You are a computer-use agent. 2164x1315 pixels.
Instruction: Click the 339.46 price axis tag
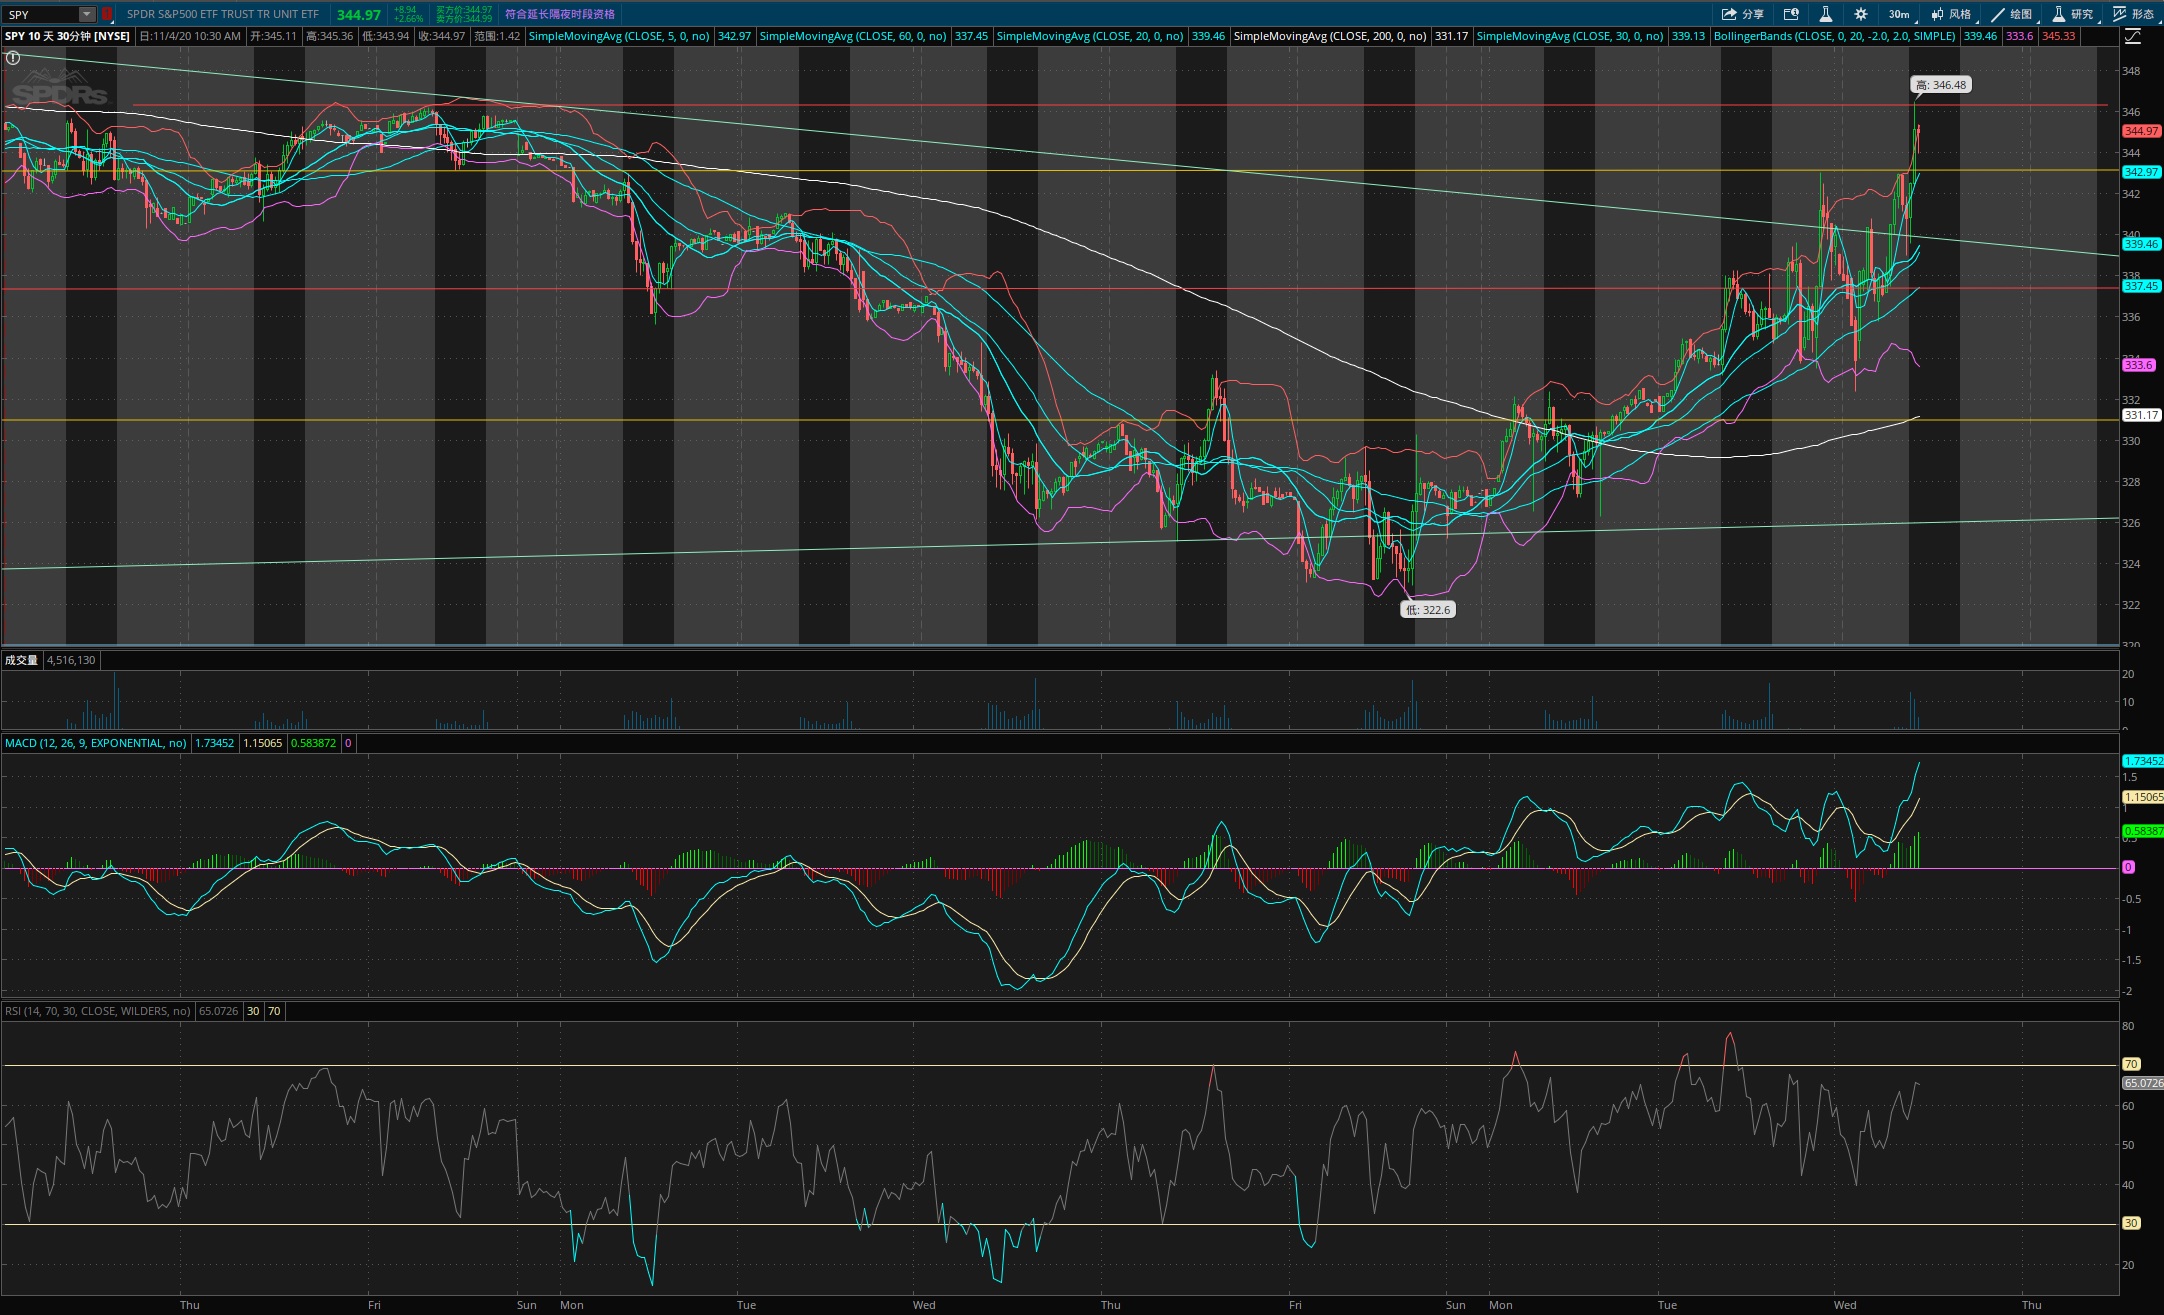[2141, 244]
